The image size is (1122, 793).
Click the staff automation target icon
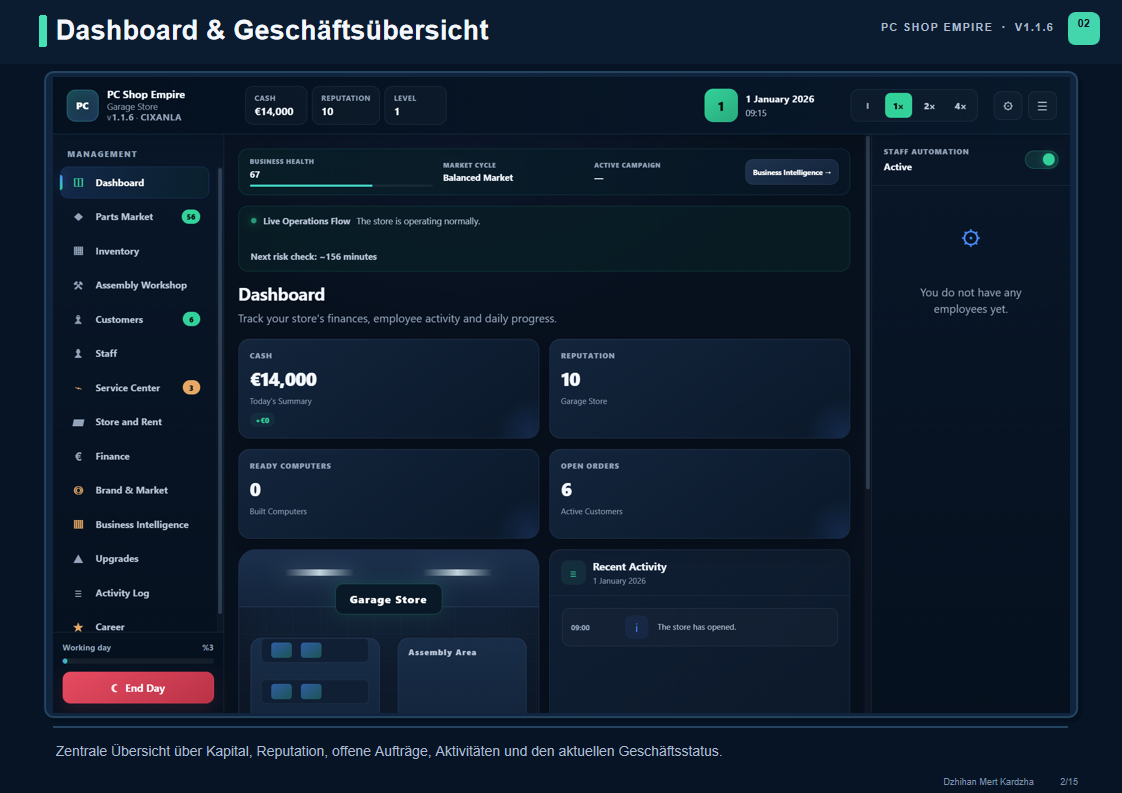(970, 238)
